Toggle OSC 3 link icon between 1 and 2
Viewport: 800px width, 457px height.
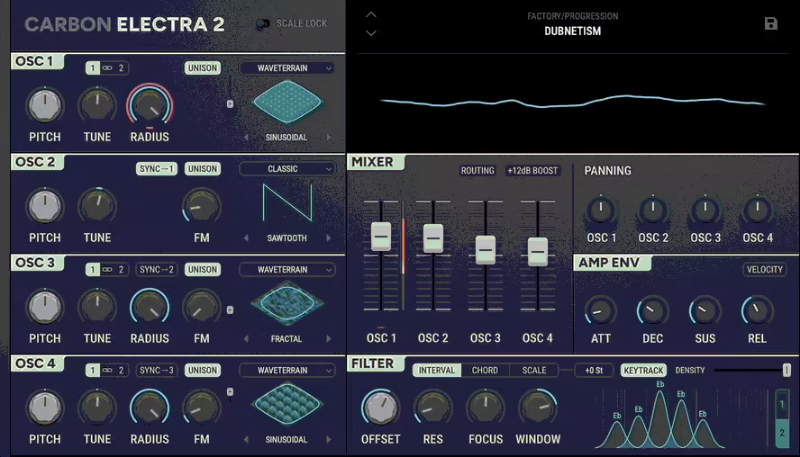(x=107, y=269)
